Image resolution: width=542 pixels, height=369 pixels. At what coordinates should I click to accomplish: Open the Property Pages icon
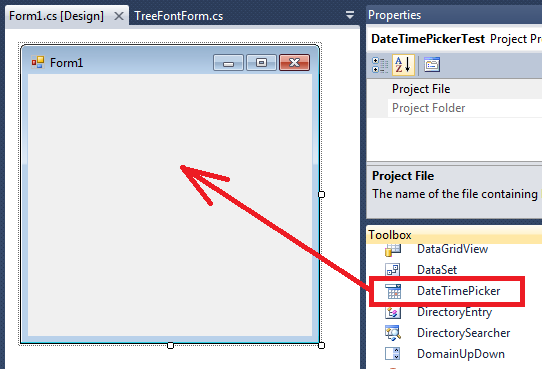click(x=432, y=65)
